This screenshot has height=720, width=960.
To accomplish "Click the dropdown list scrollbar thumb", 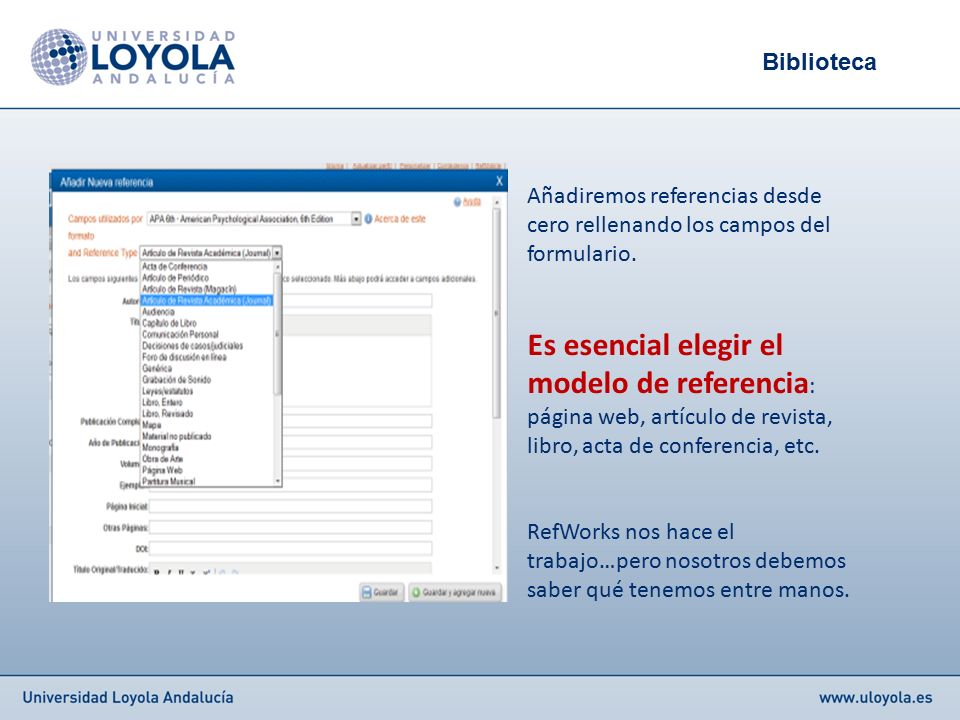I will click(277, 334).
